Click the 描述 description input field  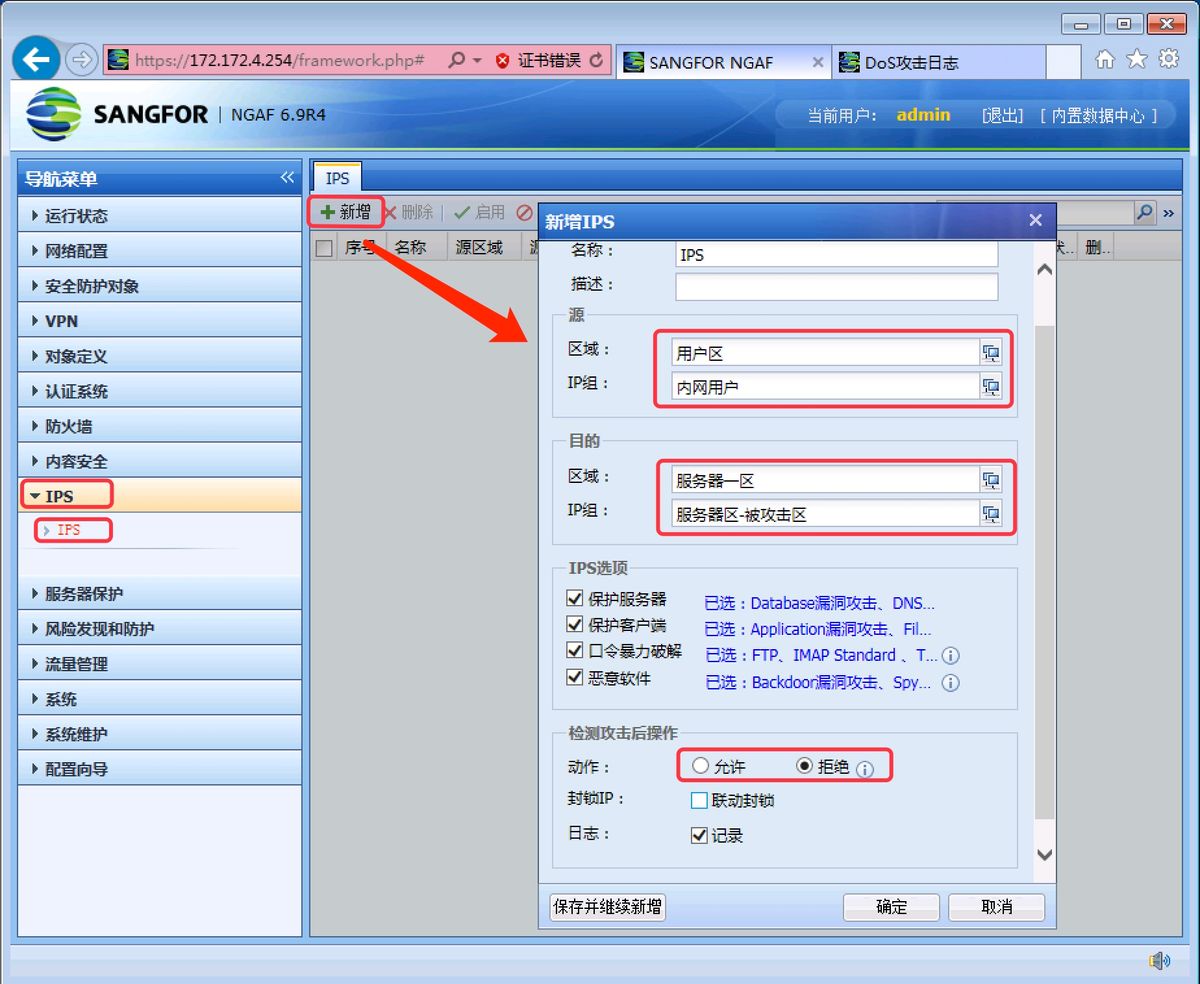tap(837, 287)
